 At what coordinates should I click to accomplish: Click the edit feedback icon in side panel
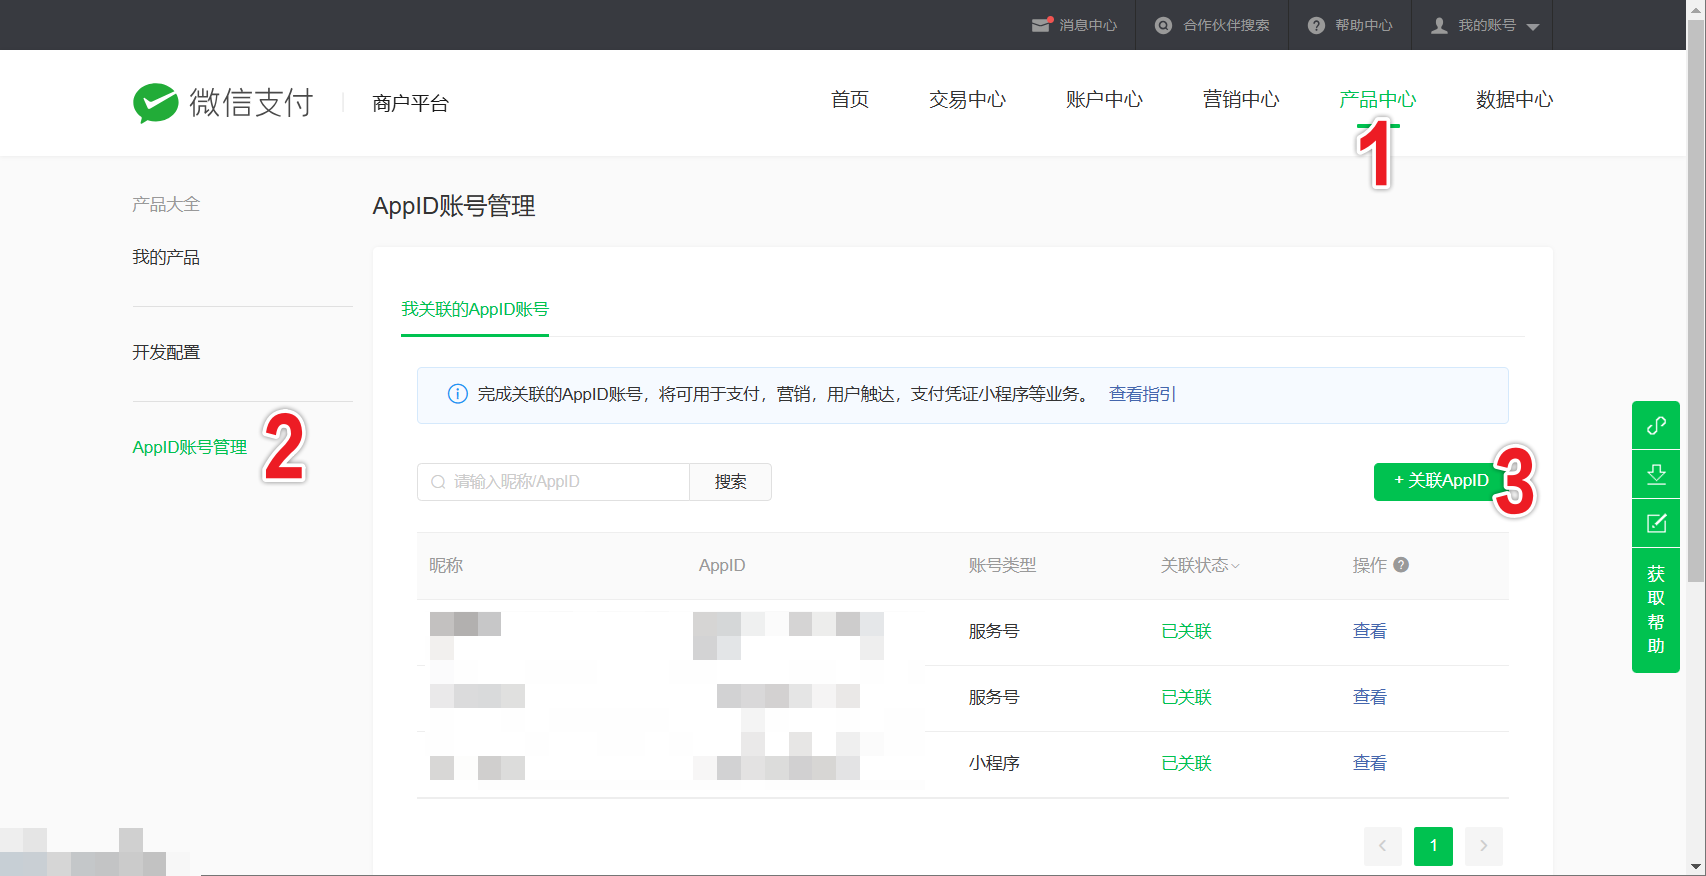(1656, 523)
